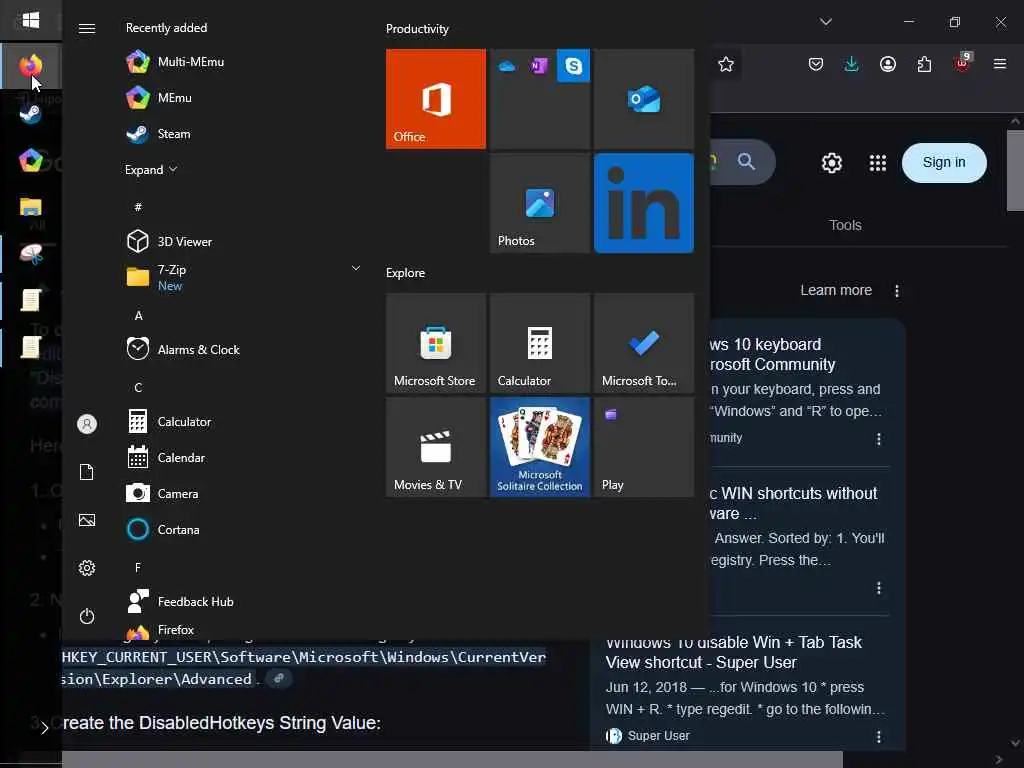The image size is (1024, 768).
Task: Click the Google search magnifier button
Action: [x=746, y=161]
